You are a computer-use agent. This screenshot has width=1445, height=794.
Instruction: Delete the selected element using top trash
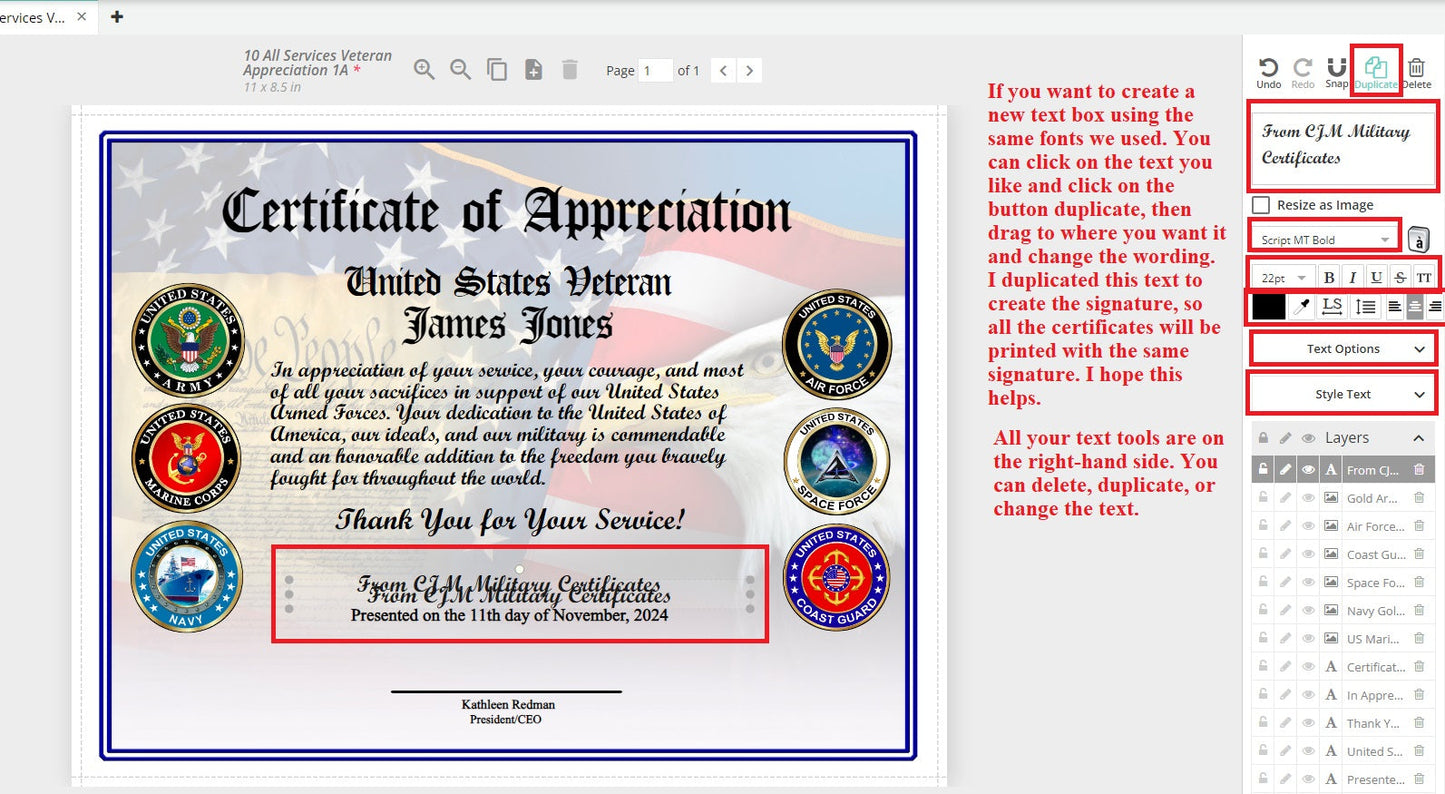click(1416, 73)
